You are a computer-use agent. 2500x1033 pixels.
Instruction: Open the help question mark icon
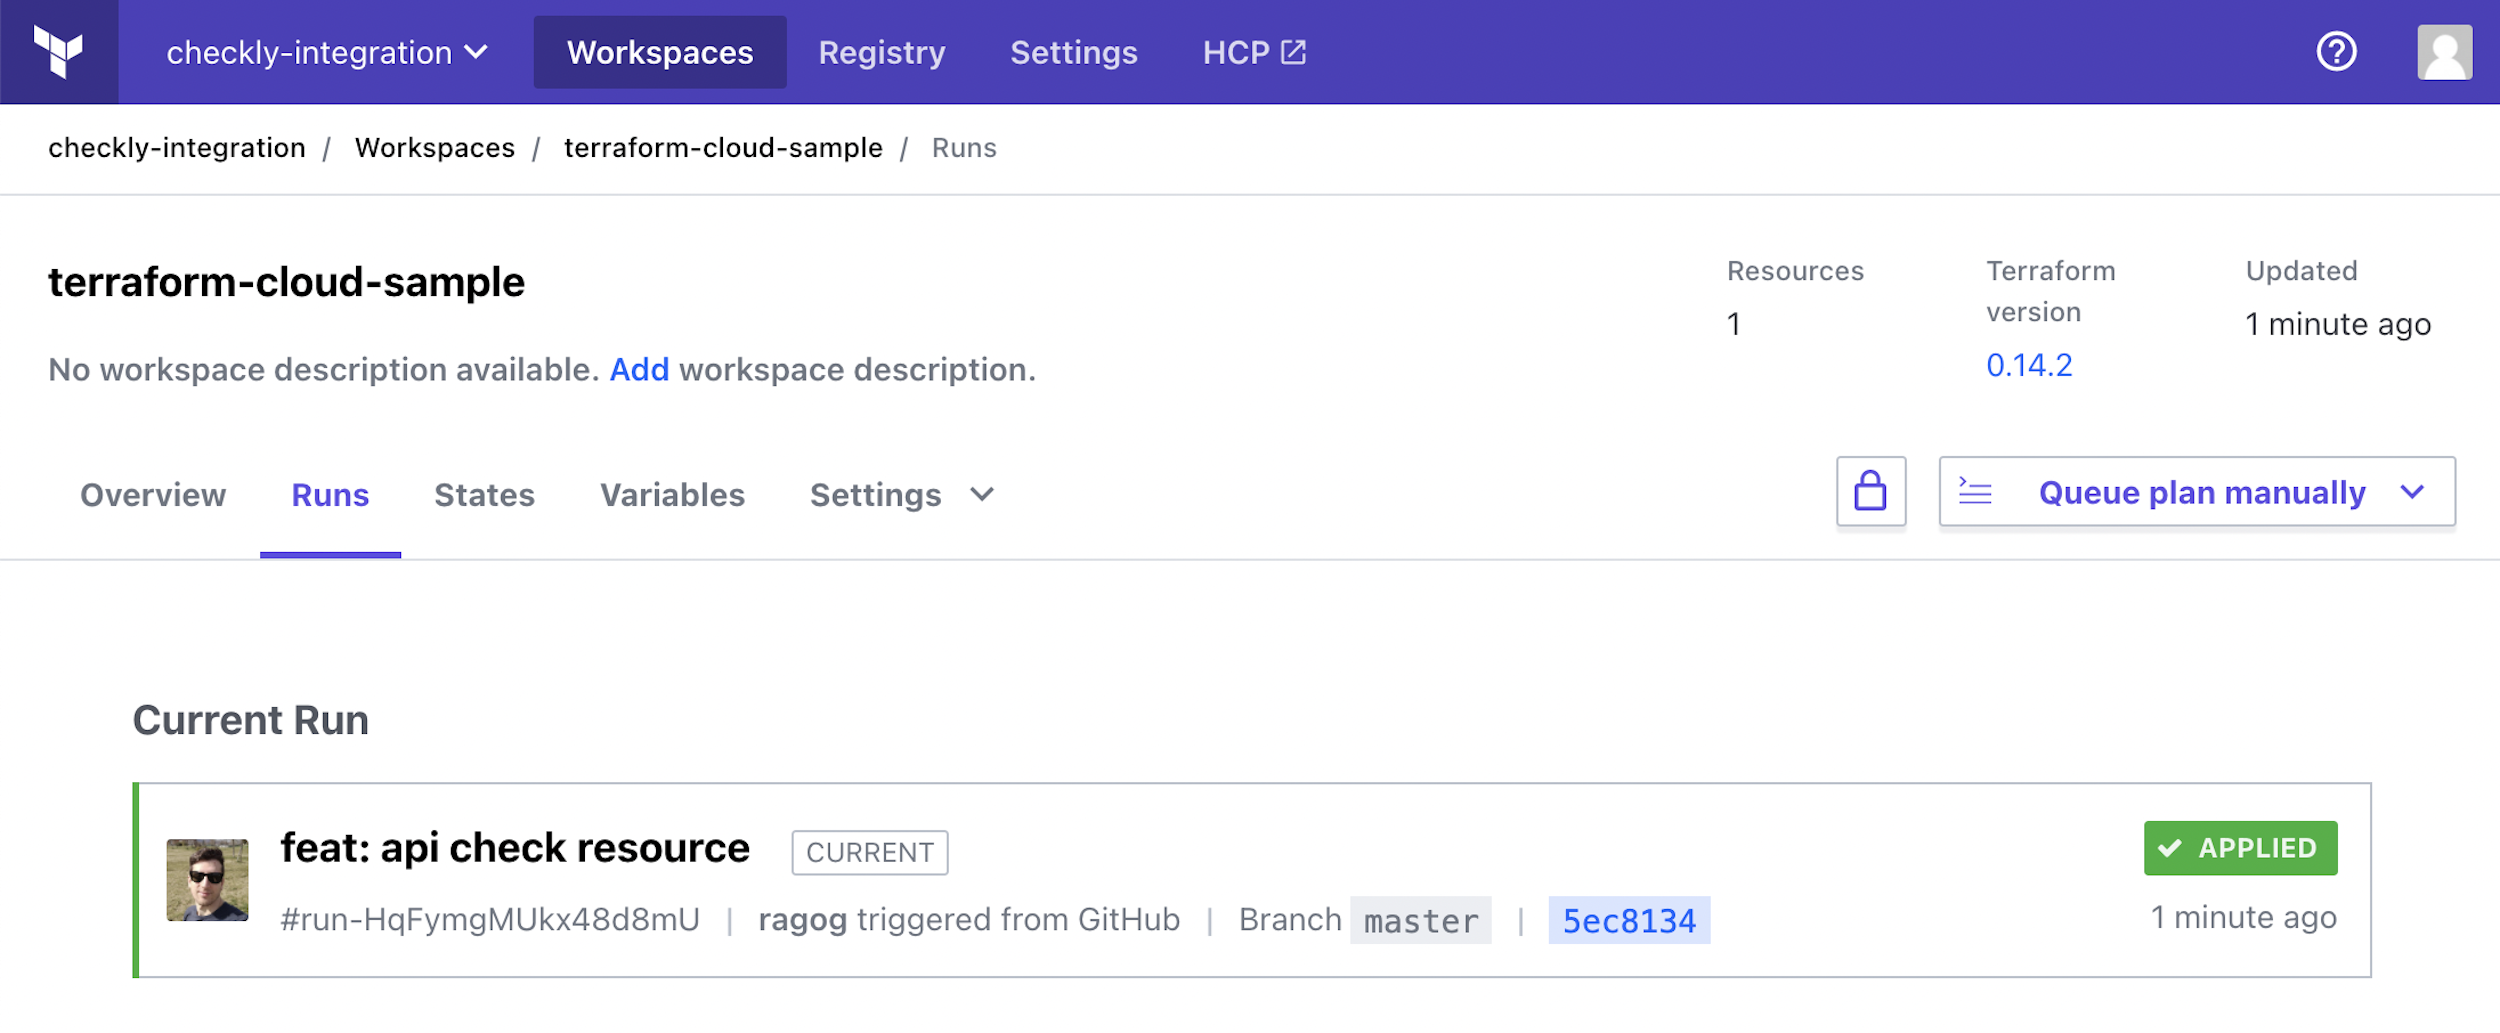point(2337,51)
